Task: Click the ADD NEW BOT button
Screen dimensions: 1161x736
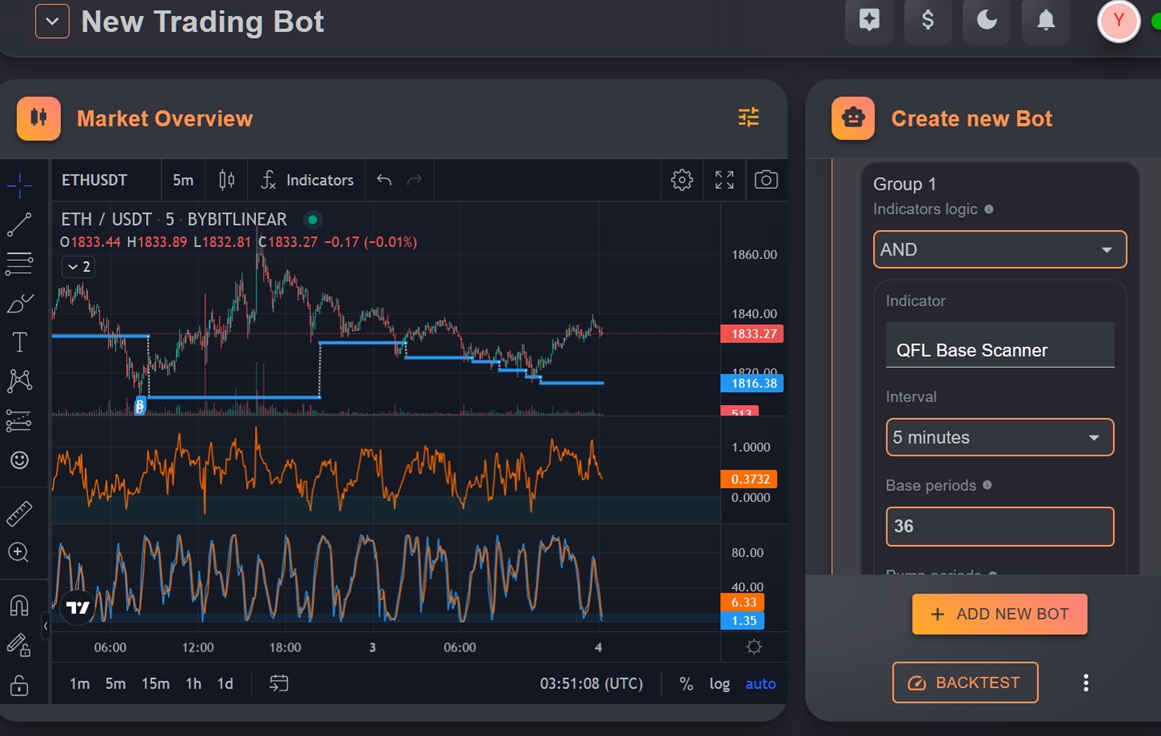Action: point(1000,614)
